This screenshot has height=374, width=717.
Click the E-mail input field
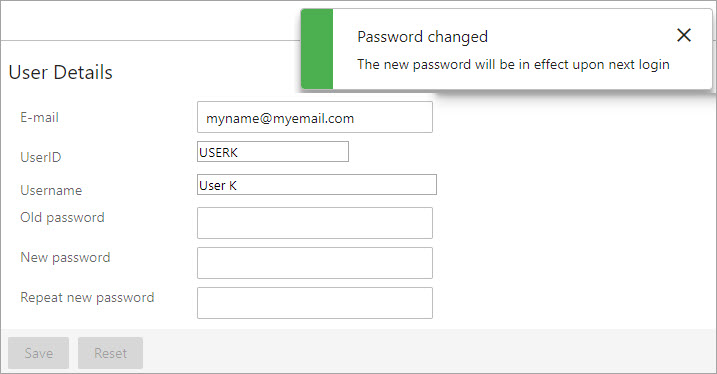pos(315,117)
